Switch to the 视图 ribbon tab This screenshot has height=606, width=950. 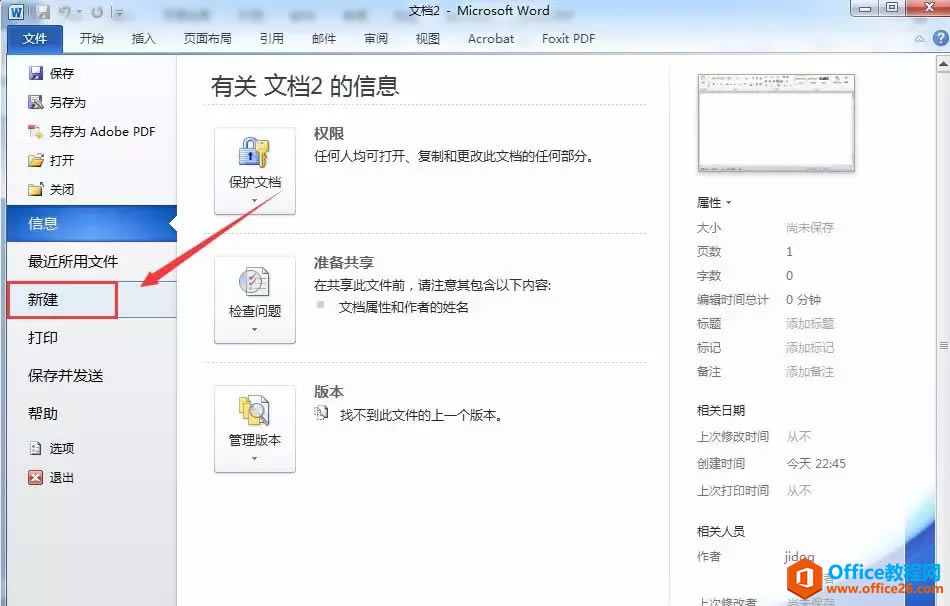click(x=428, y=39)
